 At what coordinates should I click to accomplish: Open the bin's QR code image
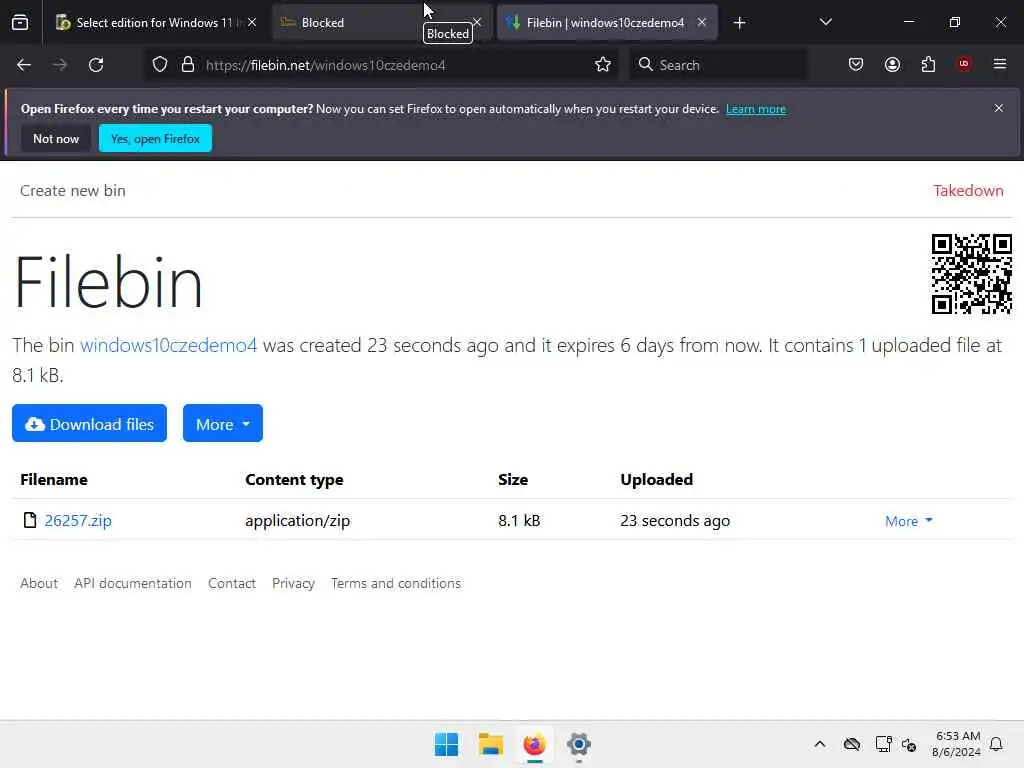(972, 274)
